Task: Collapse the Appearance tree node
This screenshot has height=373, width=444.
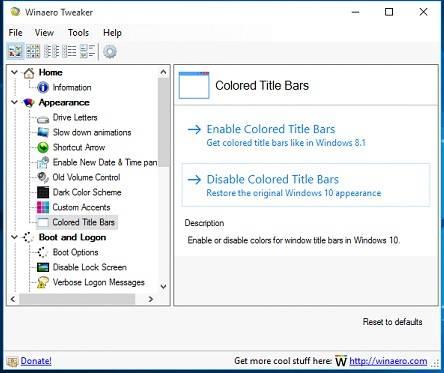Action: pyautogui.click(x=14, y=102)
